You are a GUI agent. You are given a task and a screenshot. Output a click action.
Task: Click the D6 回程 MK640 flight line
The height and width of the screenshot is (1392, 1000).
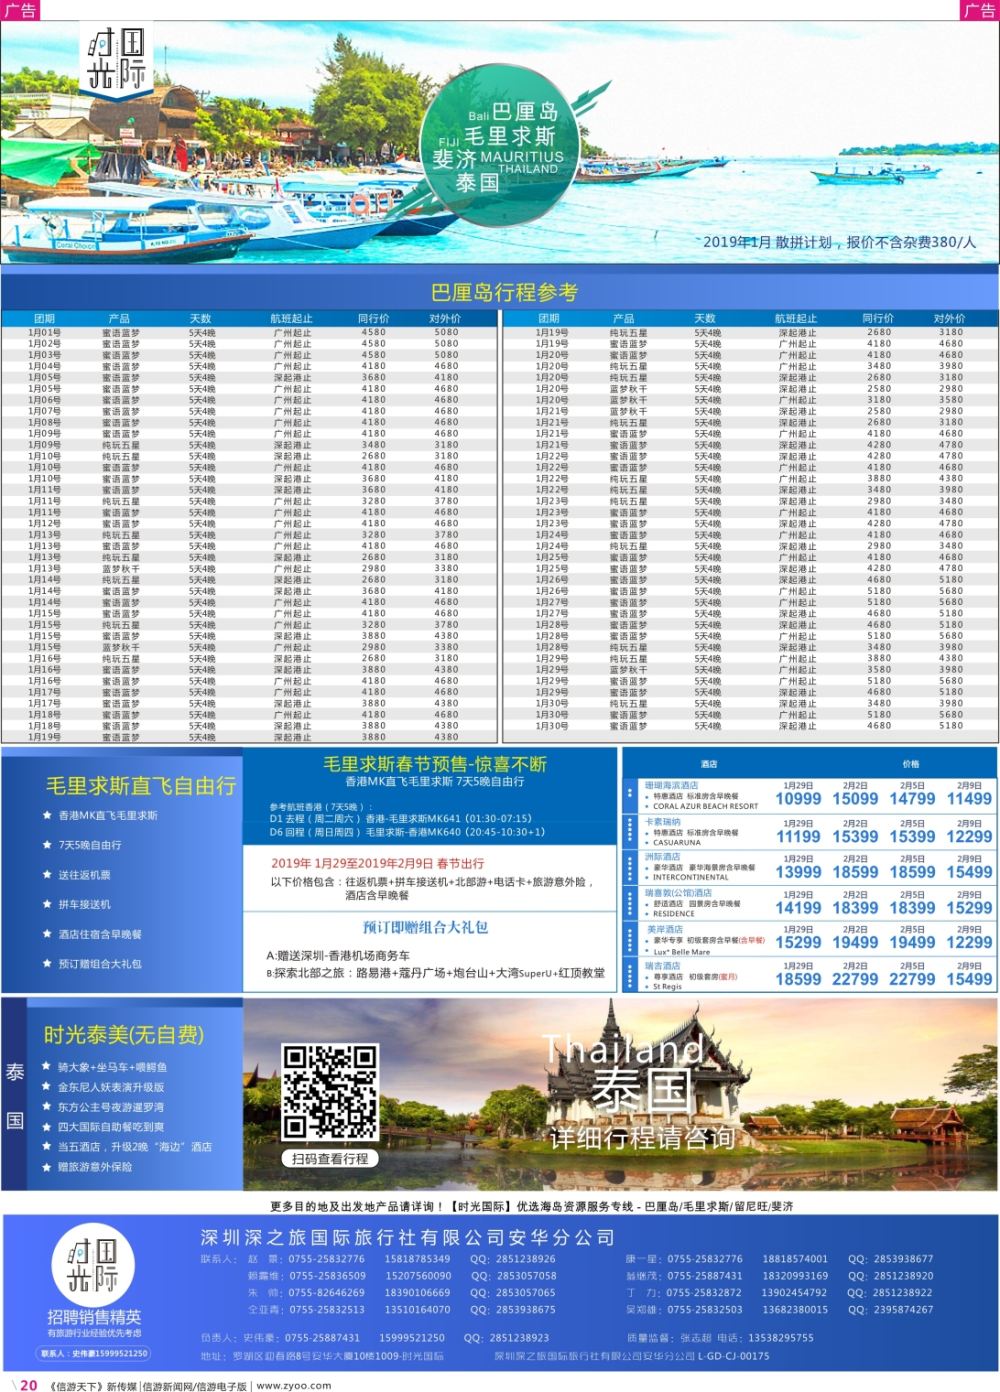(407, 831)
